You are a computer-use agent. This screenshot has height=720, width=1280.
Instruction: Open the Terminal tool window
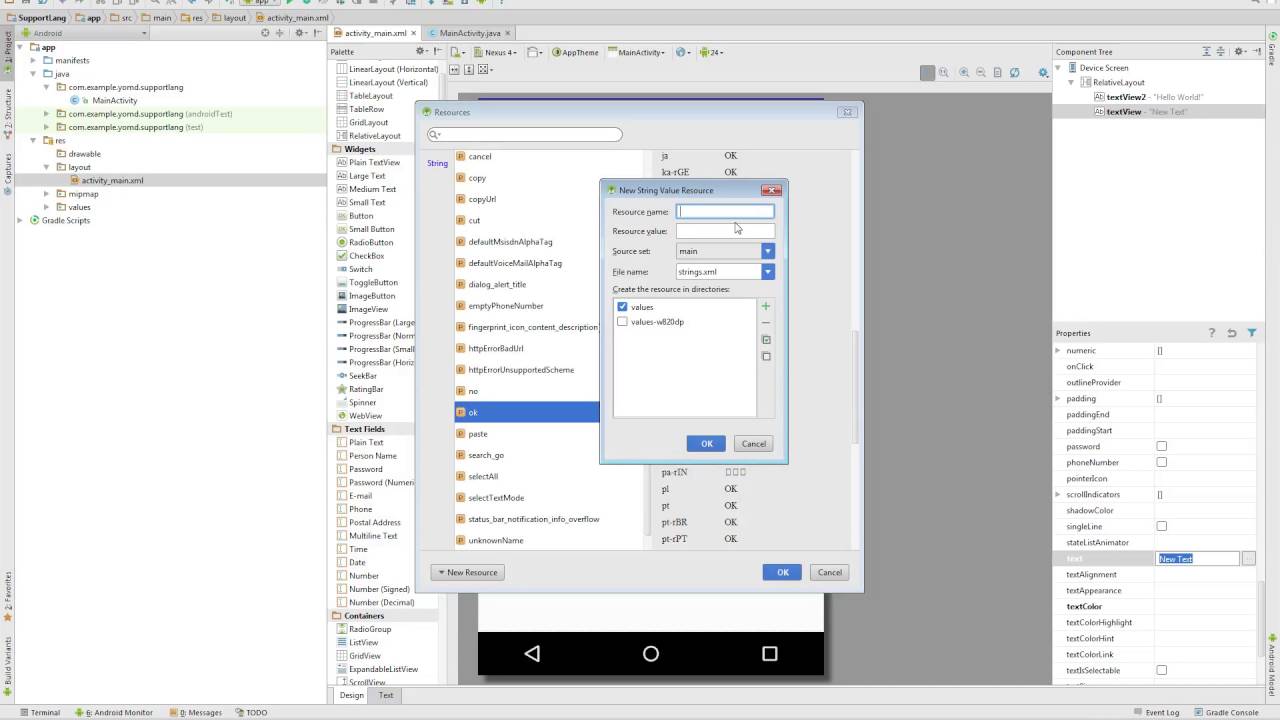point(39,713)
